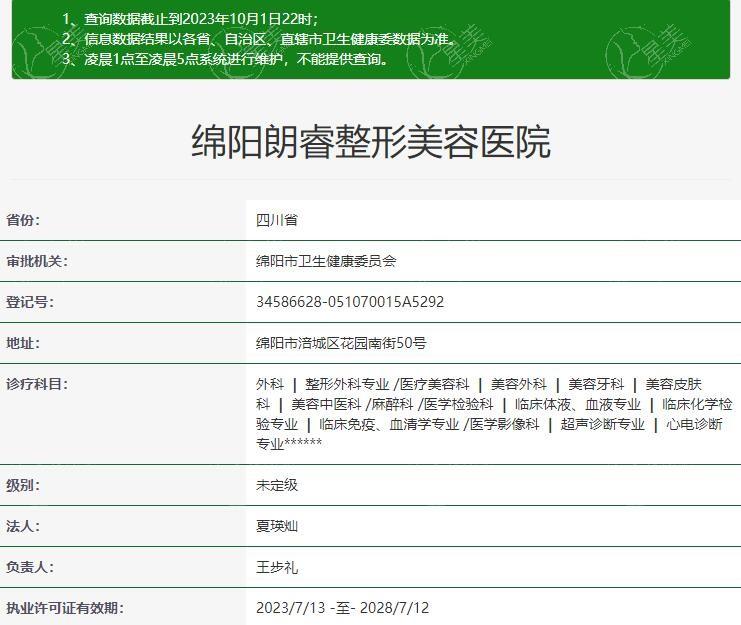Click the person in charge 王步礼
741x625 pixels.
point(277,567)
